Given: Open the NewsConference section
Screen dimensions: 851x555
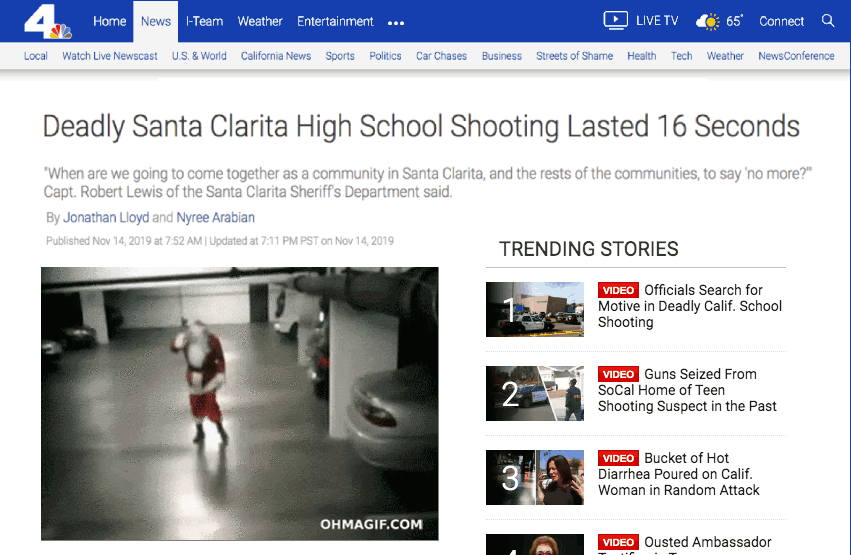Looking at the screenshot, I should pos(796,56).
